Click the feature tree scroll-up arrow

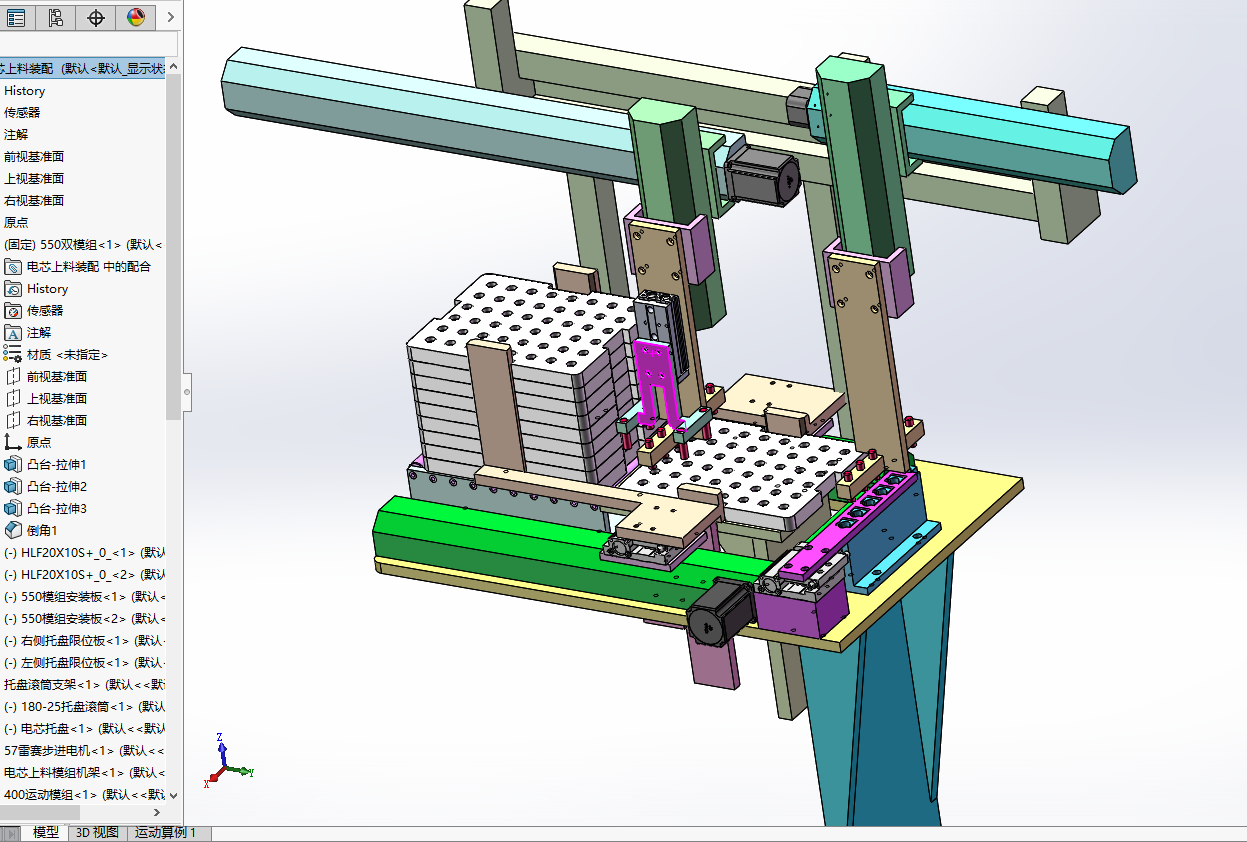(174, 67)
